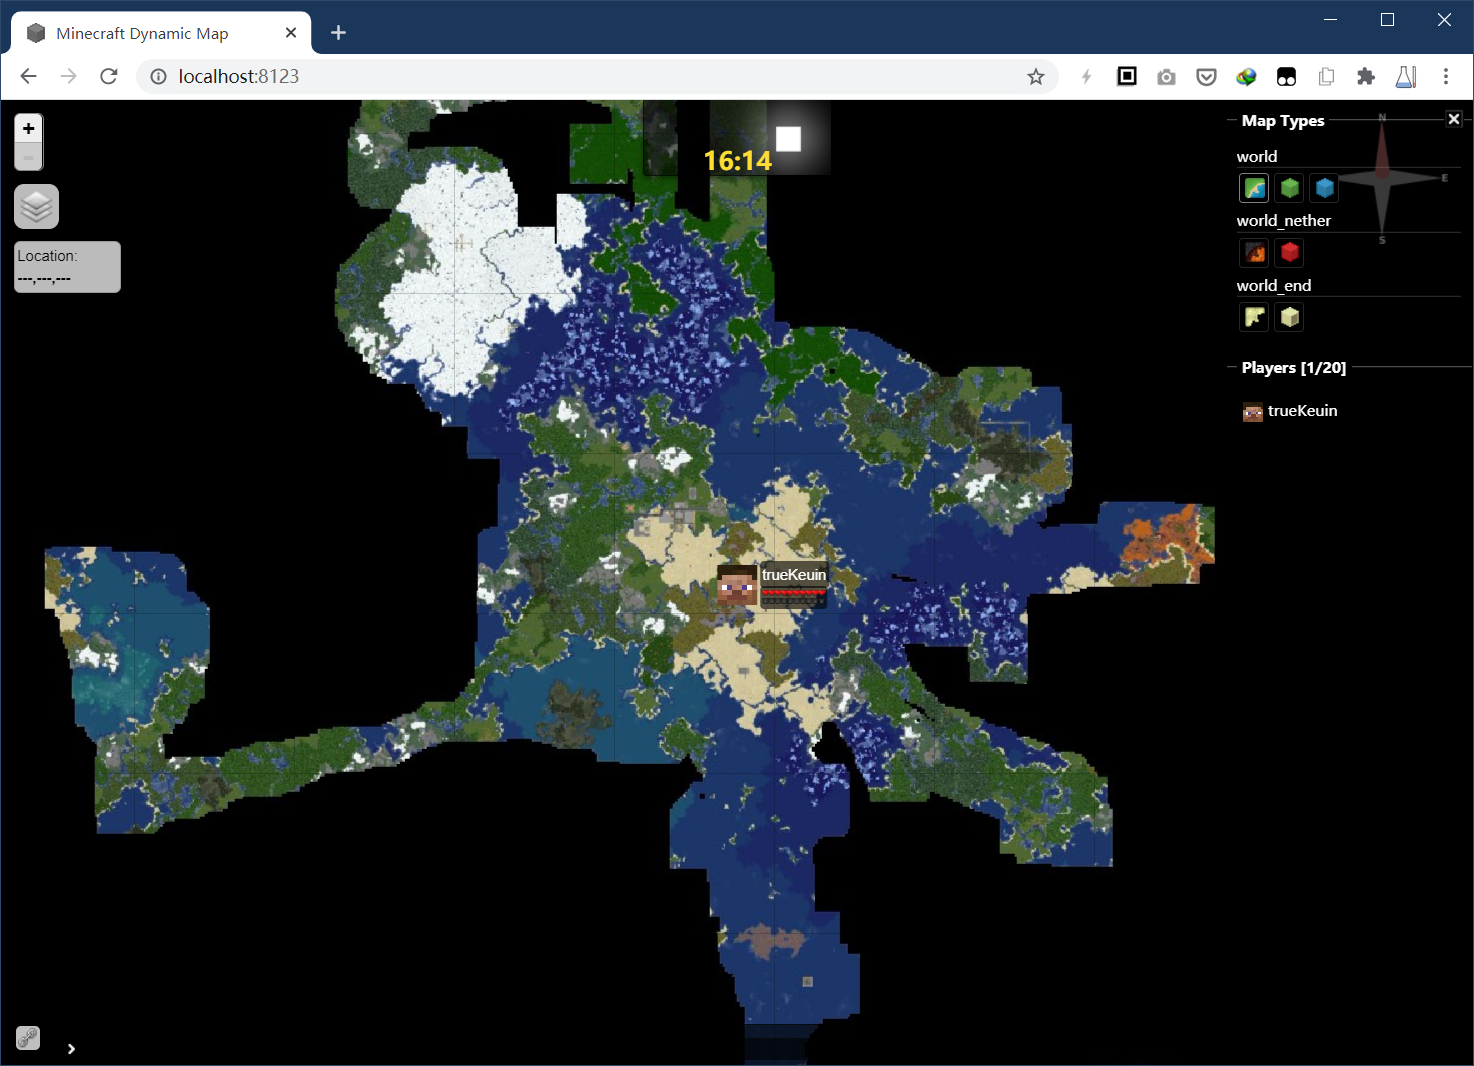Reload the page

point(109,76)
